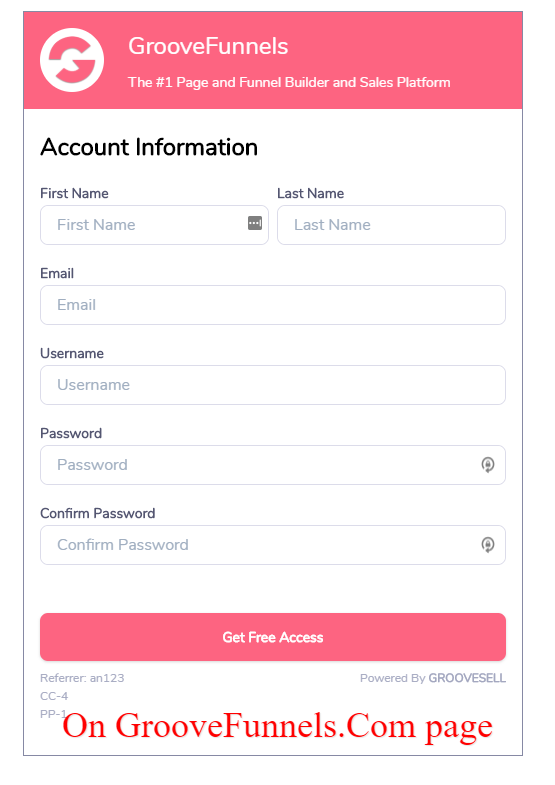This screenshot has width=555, height=785.
Task: Focus the Last Name input field
Action: tap(391, 225)
